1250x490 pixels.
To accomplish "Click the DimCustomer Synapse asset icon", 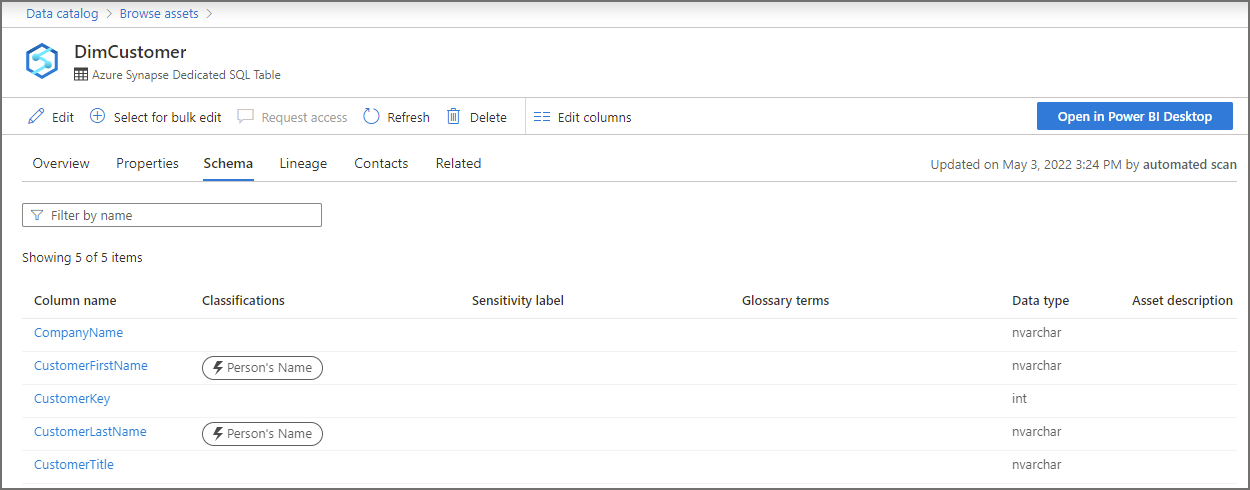I will tap(43, 61).
